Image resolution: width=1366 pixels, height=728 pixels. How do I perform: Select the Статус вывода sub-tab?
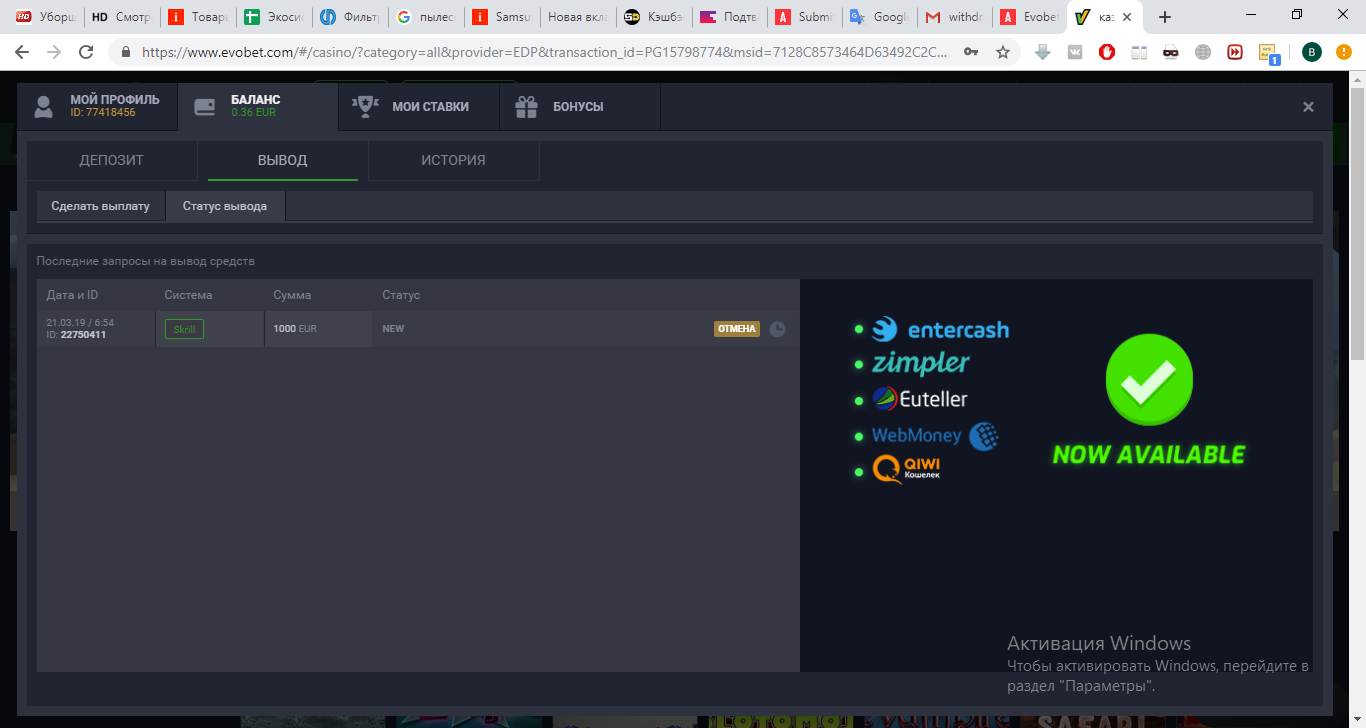[225, 206]
